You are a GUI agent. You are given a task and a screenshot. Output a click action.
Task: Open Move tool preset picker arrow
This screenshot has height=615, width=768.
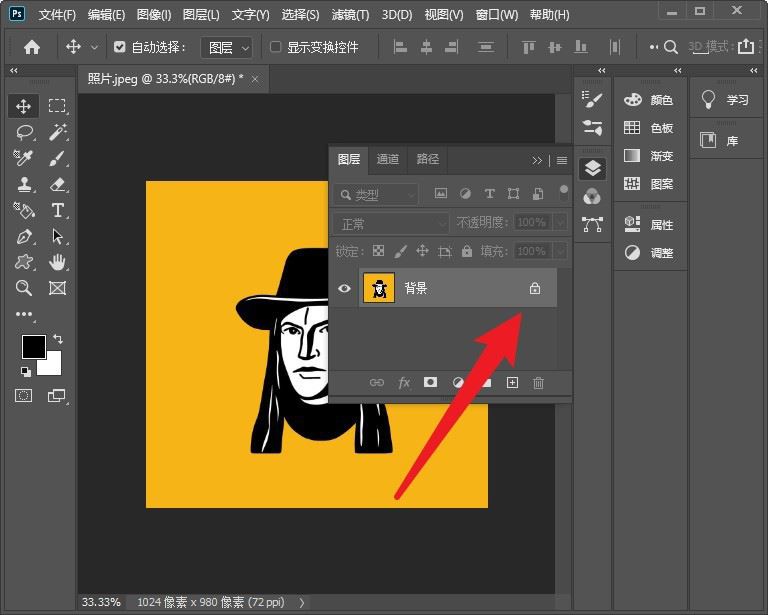click(94, 47)
